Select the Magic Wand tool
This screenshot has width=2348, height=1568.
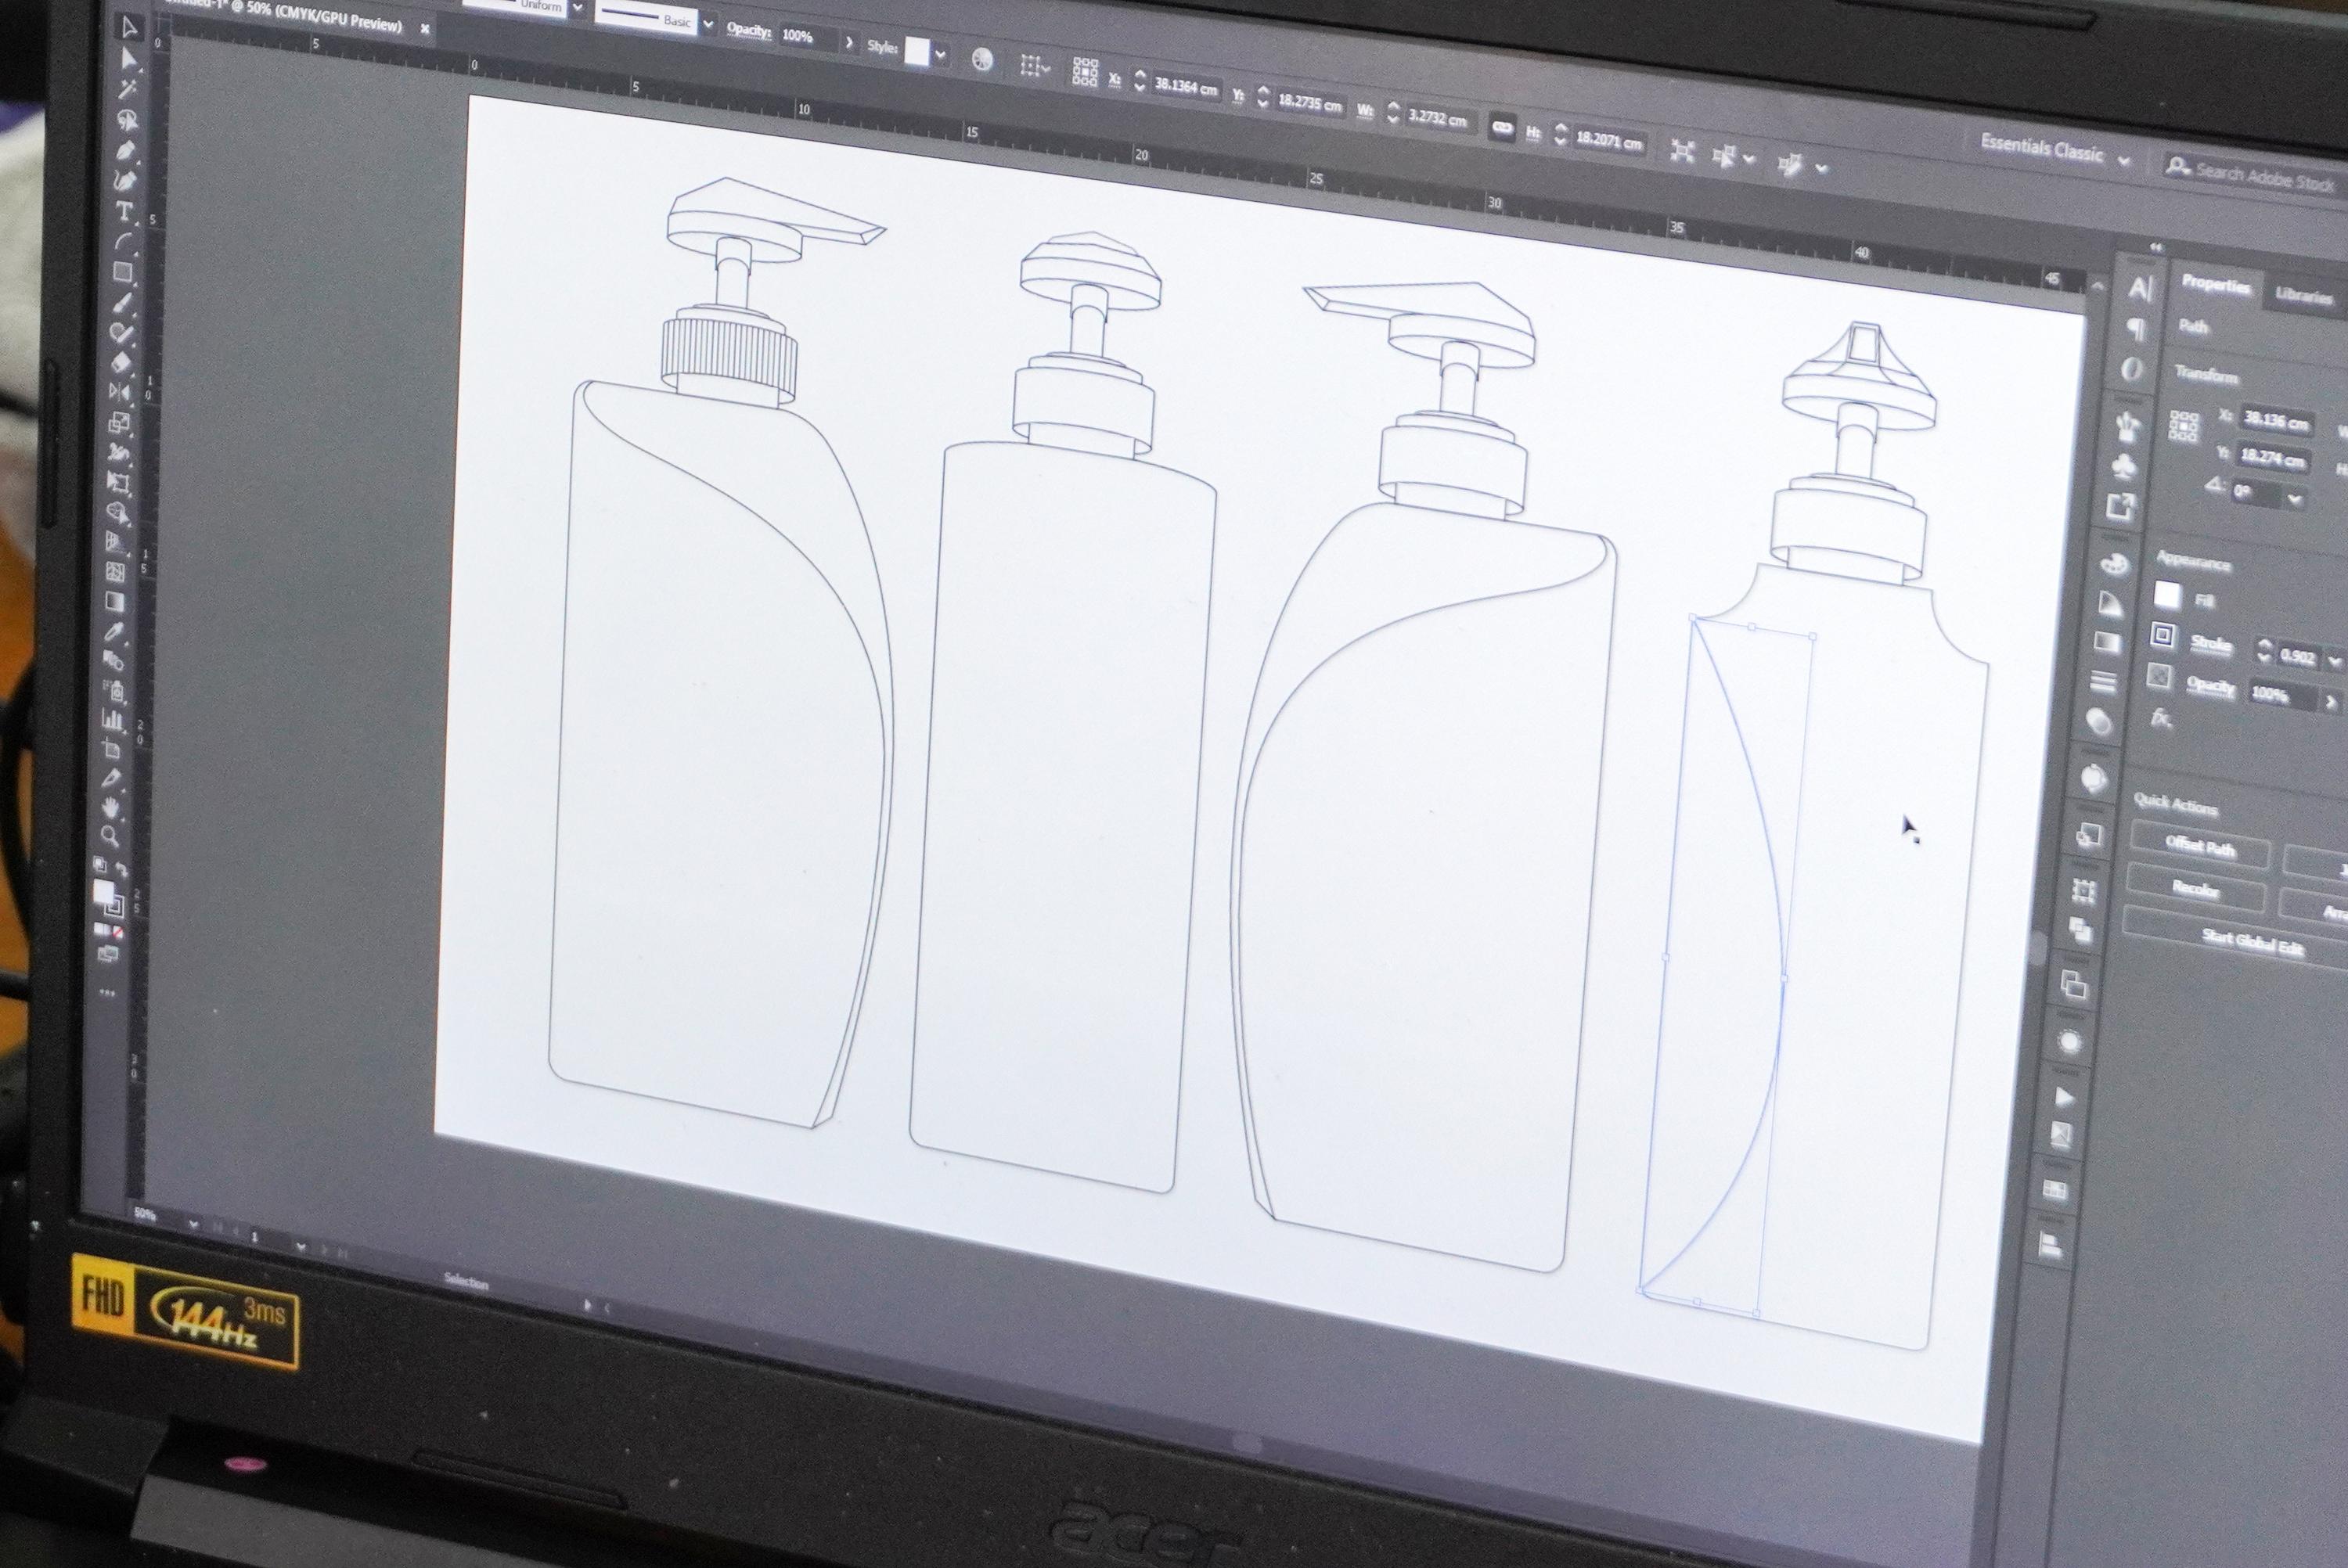point(127,90)
